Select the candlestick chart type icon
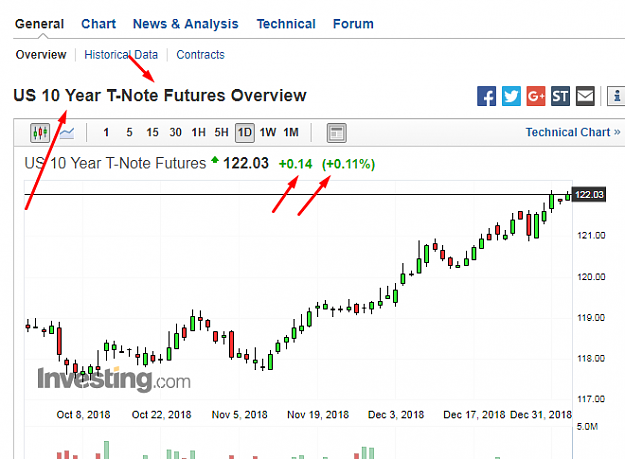 point(40,133)
